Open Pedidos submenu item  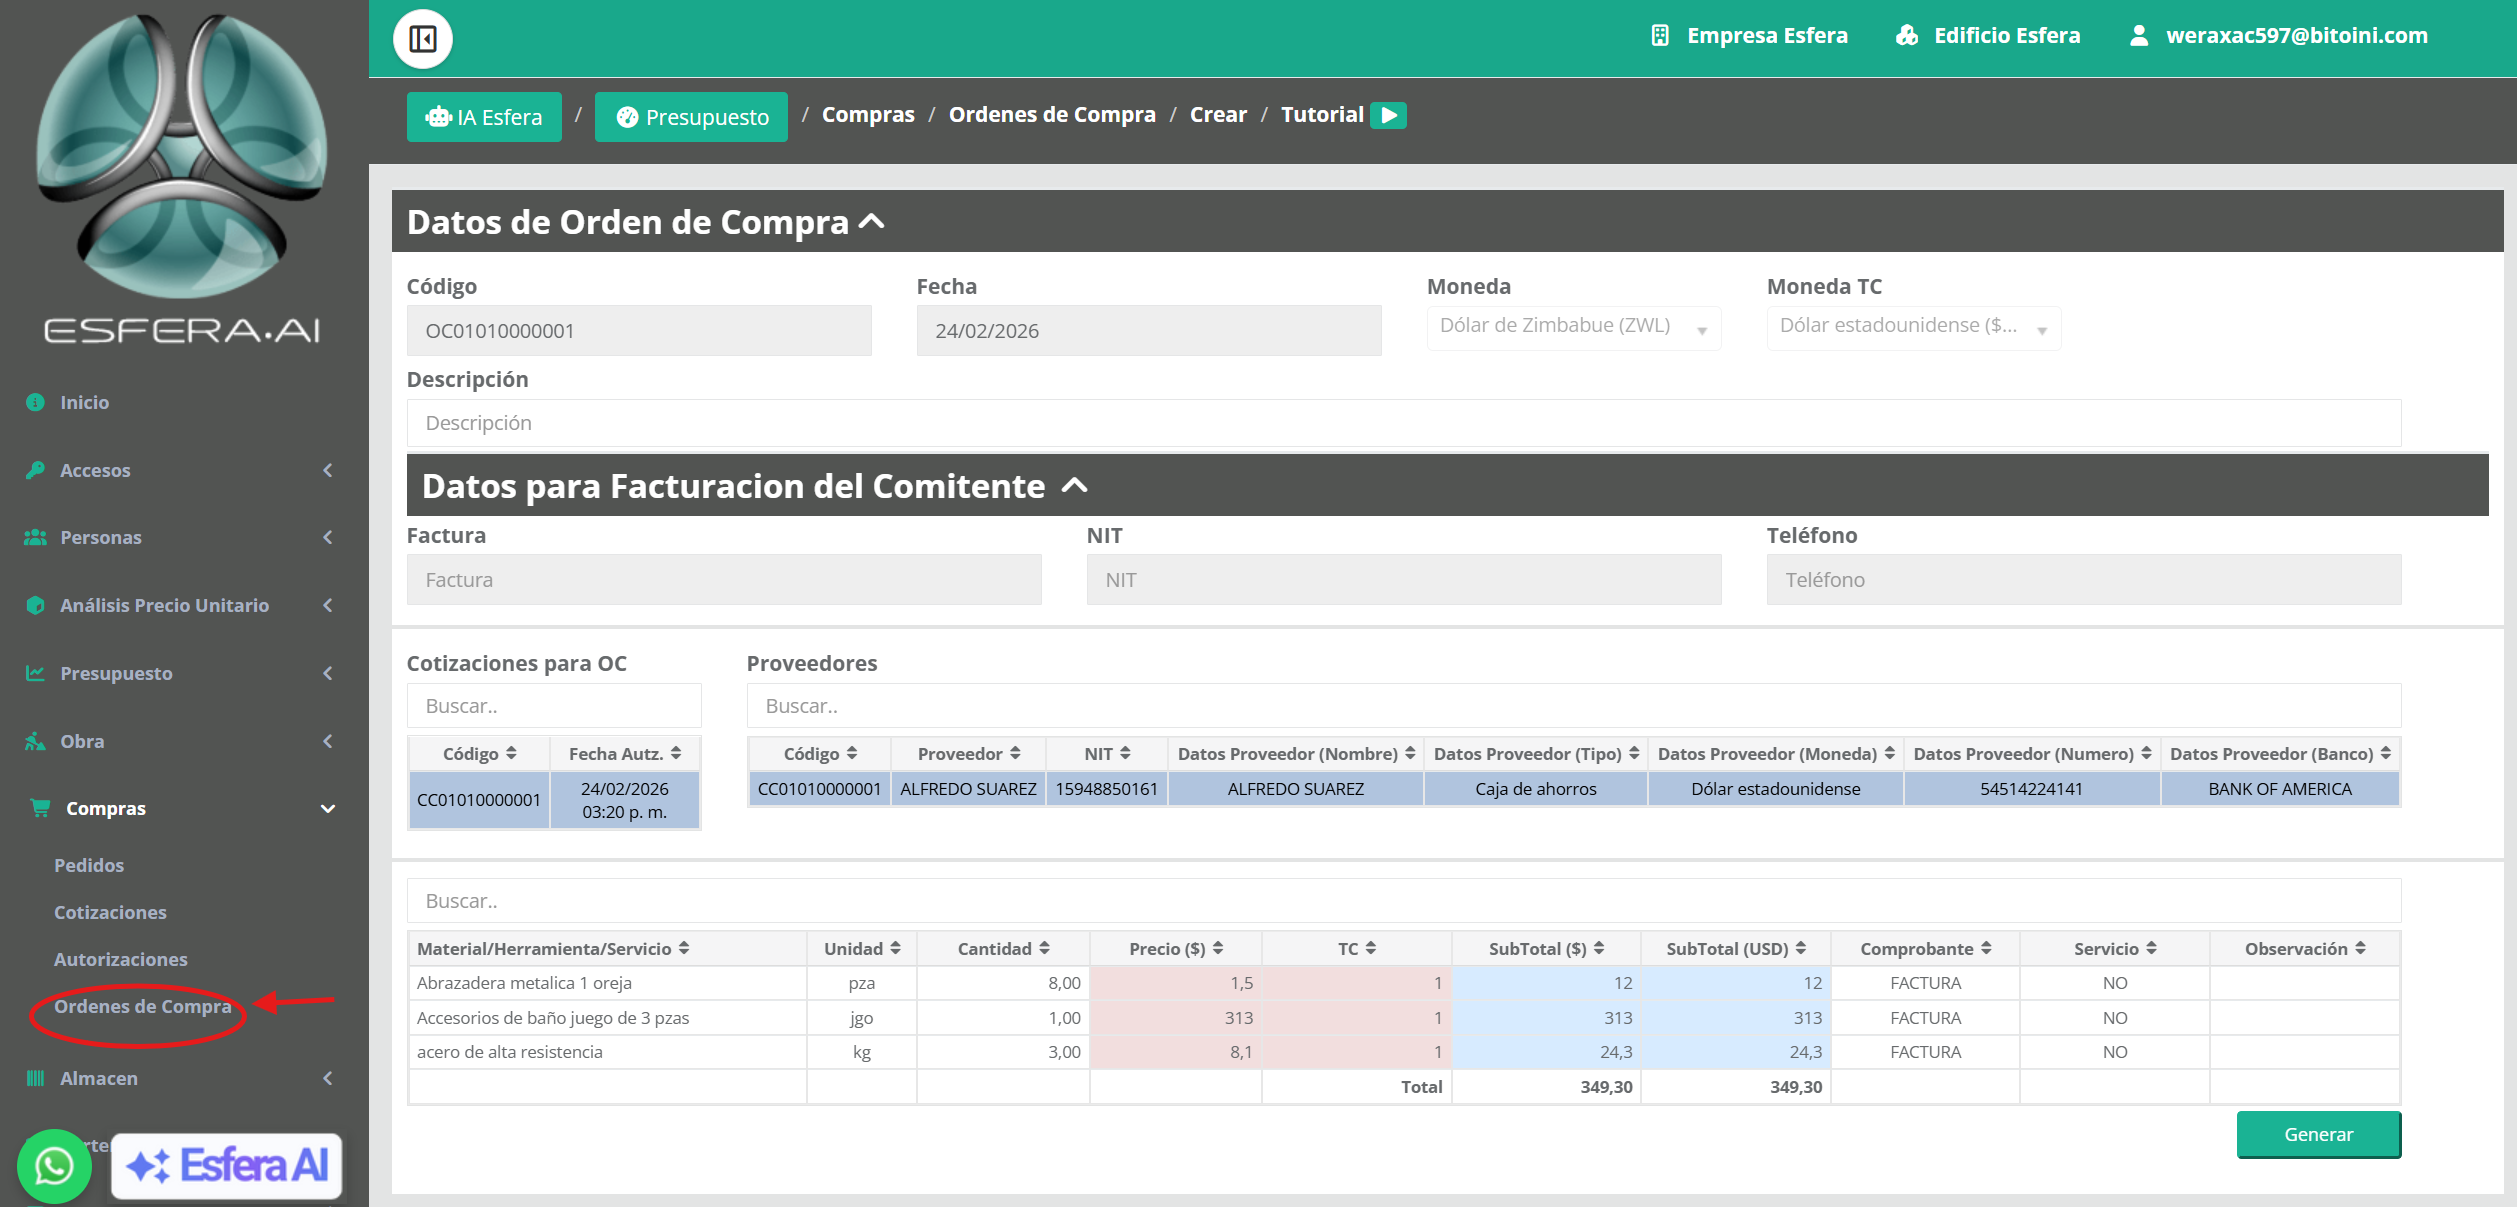tap(89, 865)
